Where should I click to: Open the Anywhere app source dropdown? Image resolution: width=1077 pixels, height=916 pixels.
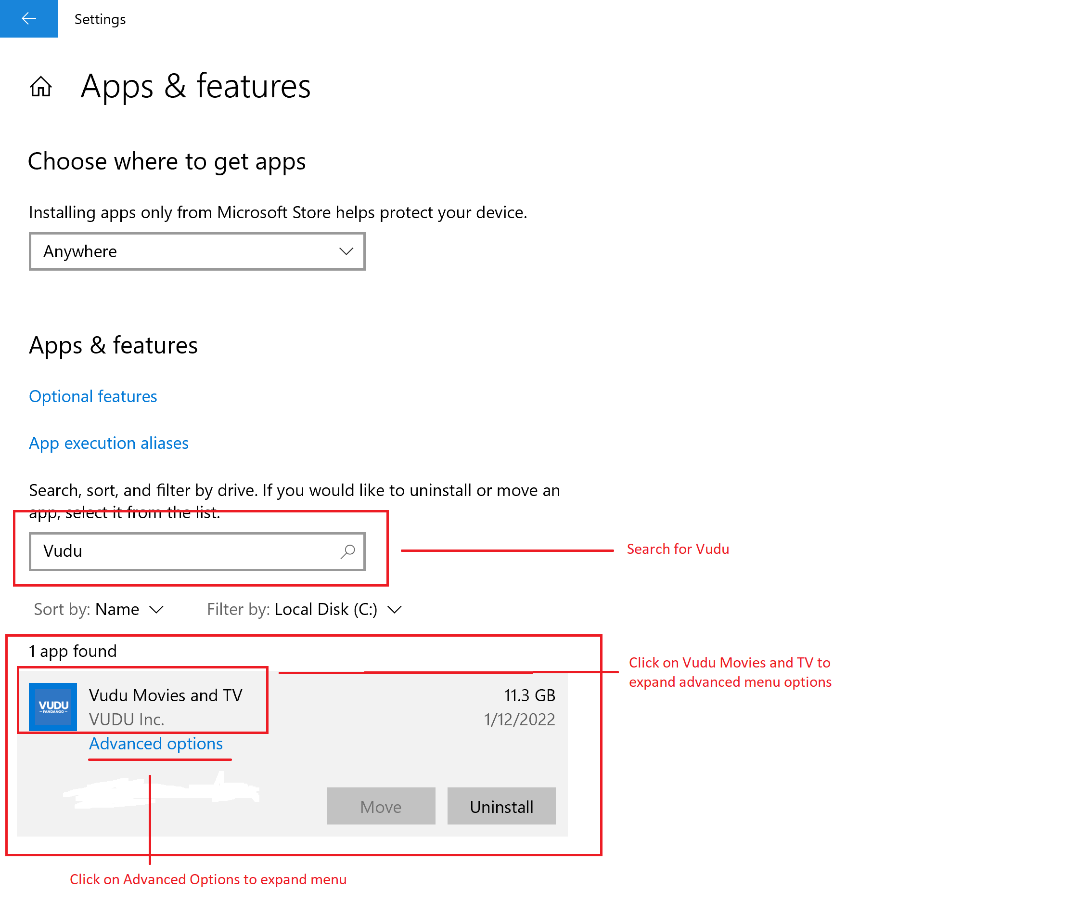[197, 251]
